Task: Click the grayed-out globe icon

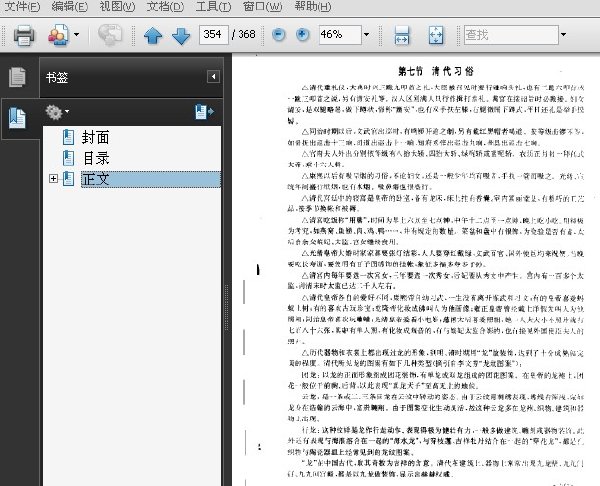Action: tap(110, 34)
